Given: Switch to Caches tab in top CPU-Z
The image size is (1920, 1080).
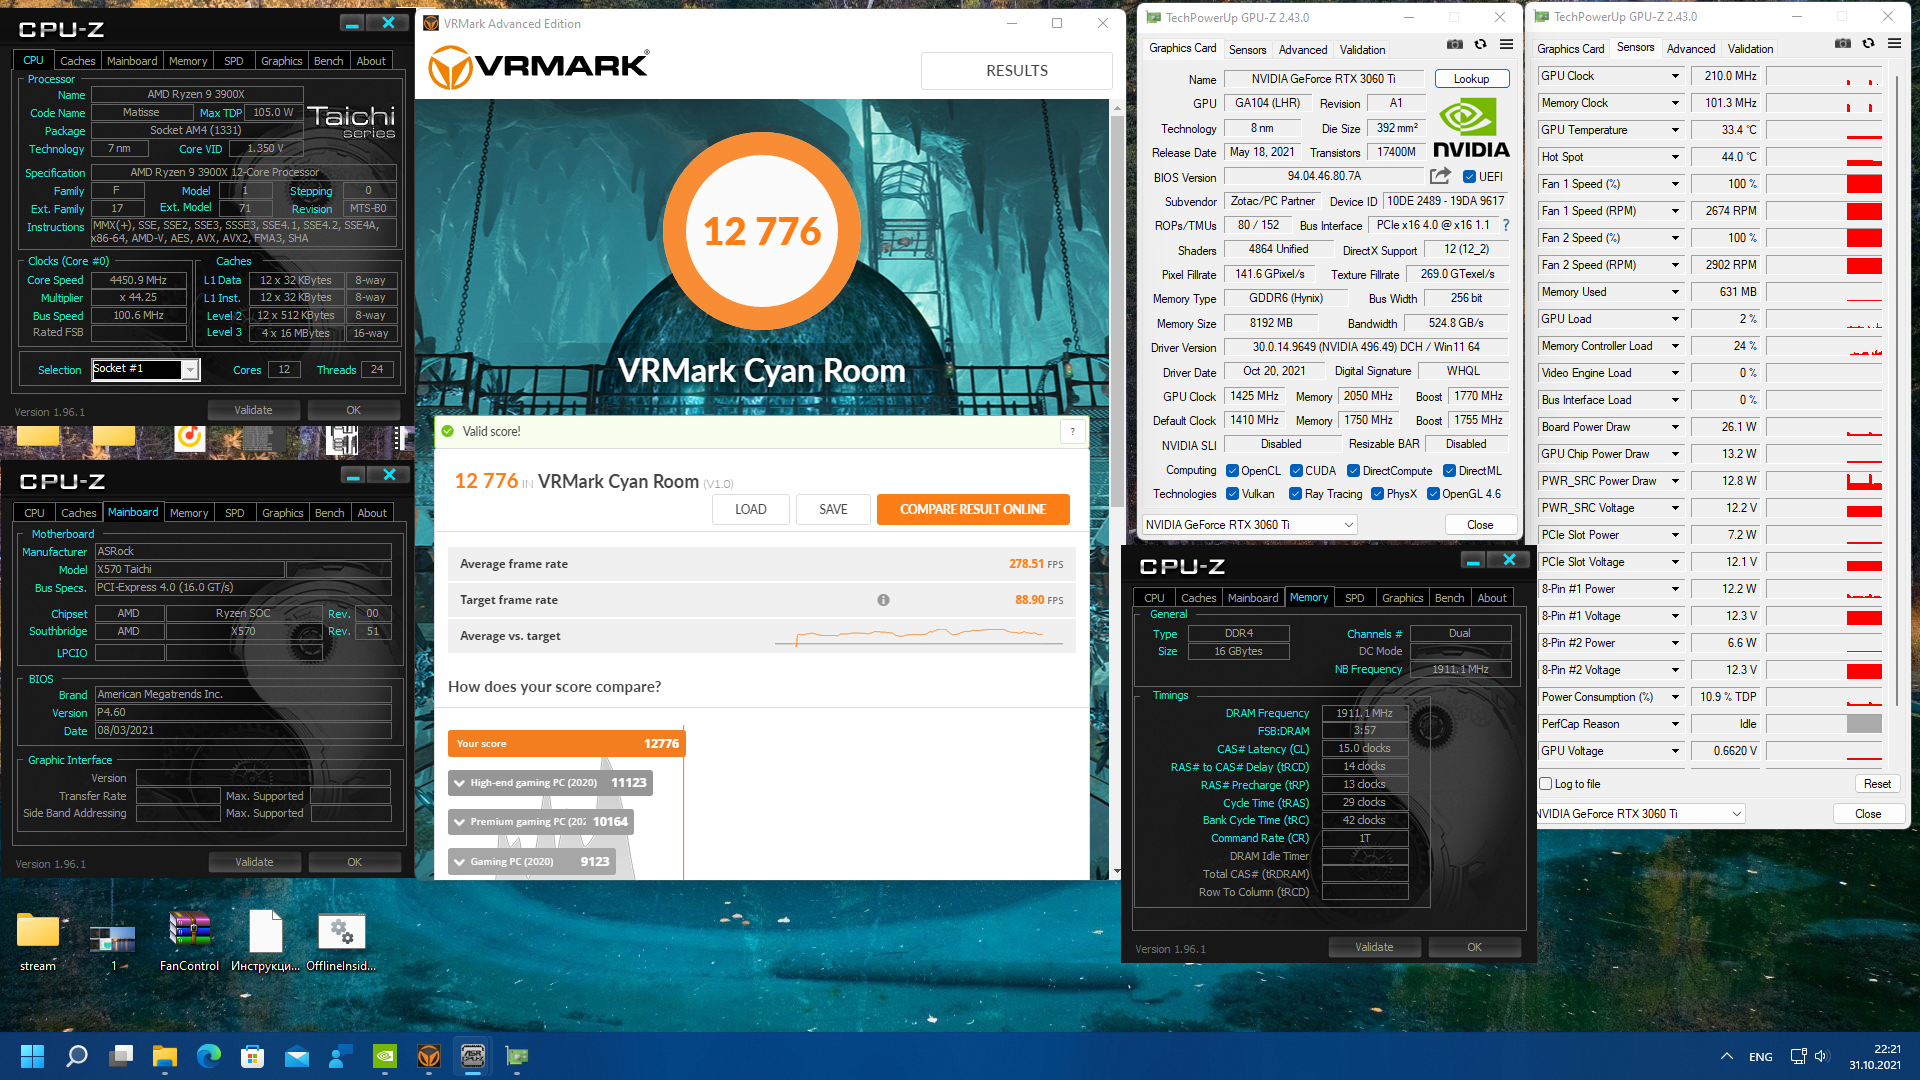Looking at the screenshot, I should tap(78, 61).
